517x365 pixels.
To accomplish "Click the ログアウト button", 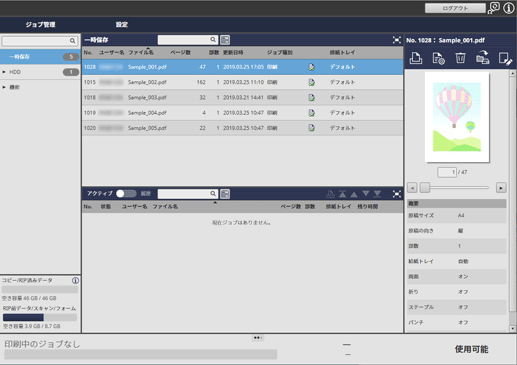I will (x=455, y=8).
